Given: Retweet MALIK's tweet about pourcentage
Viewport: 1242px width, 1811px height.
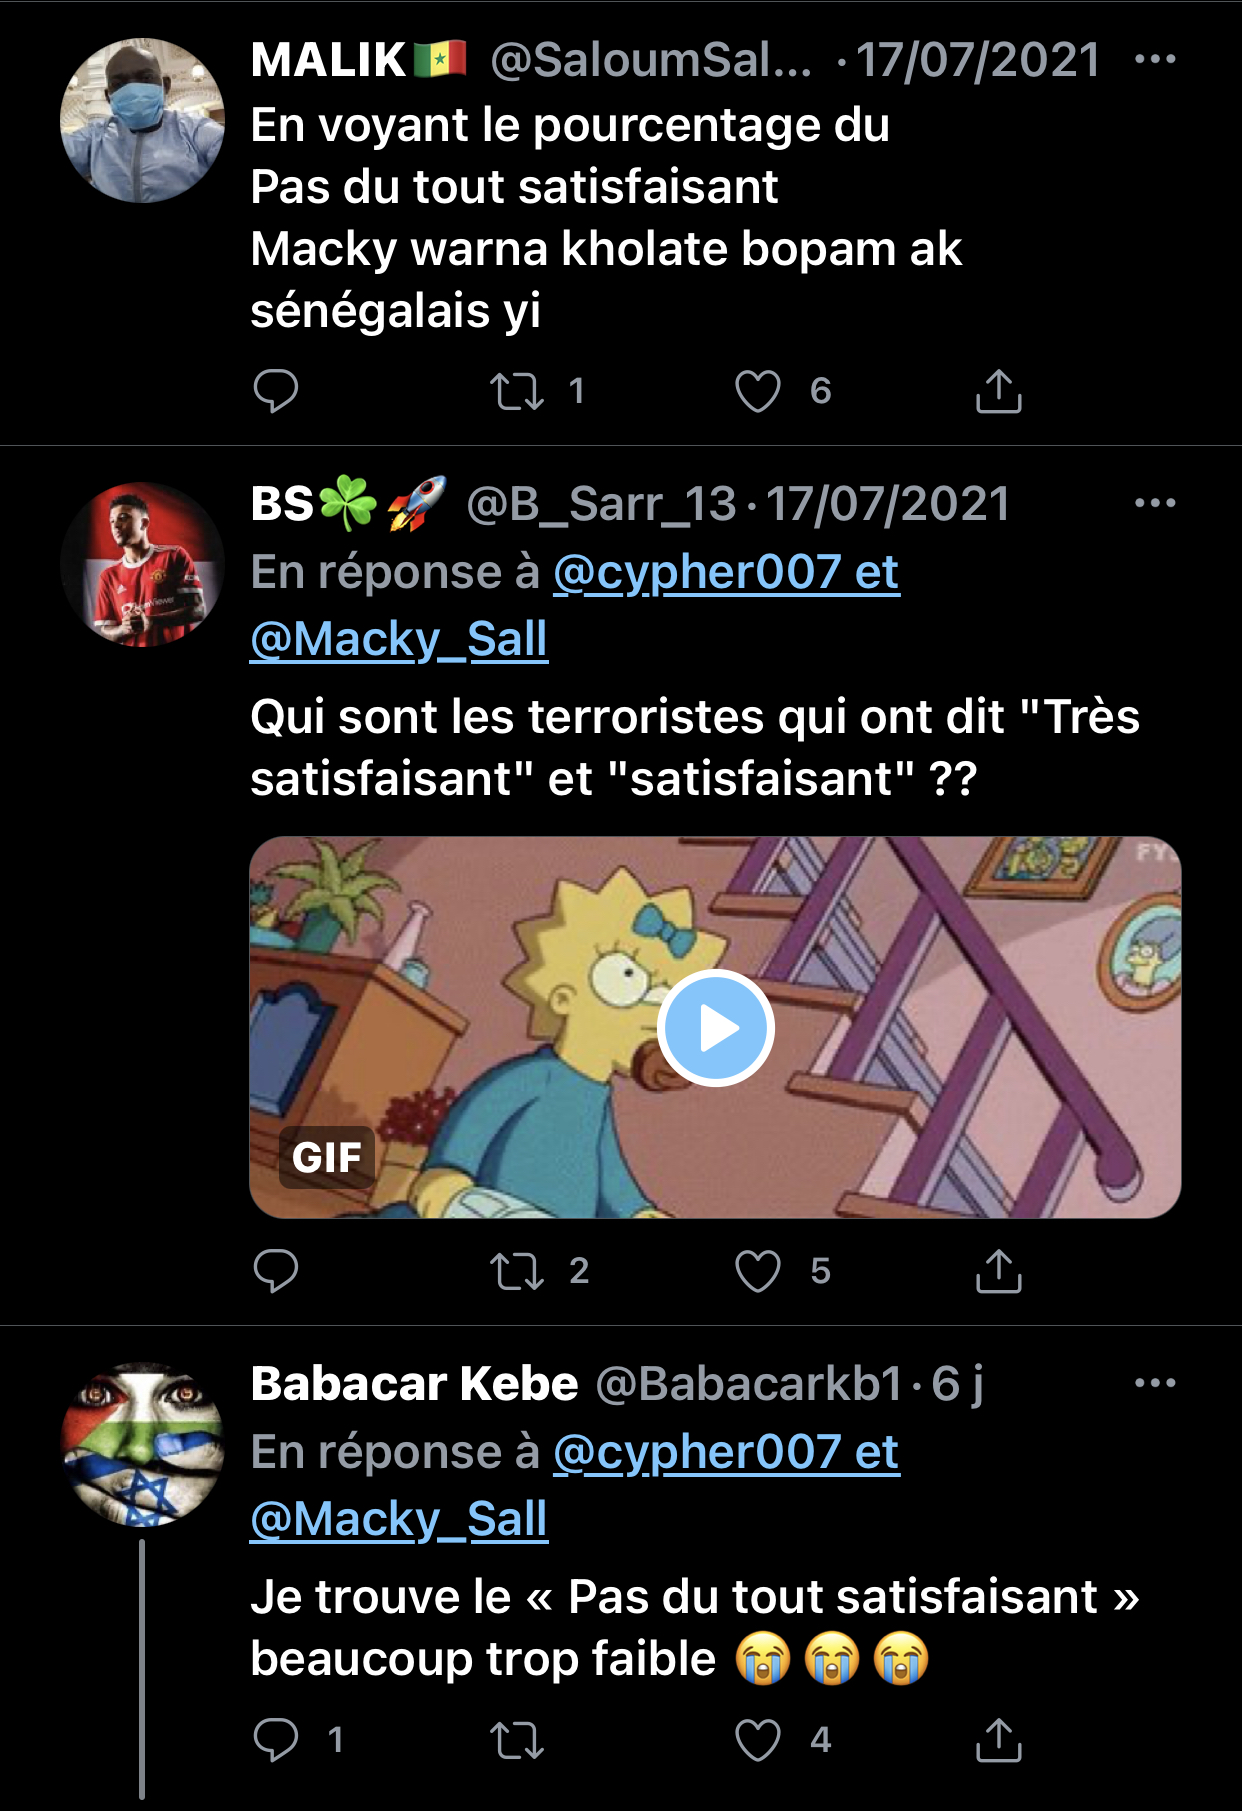Looking at the screenshot, I should [x=517, y=391].
